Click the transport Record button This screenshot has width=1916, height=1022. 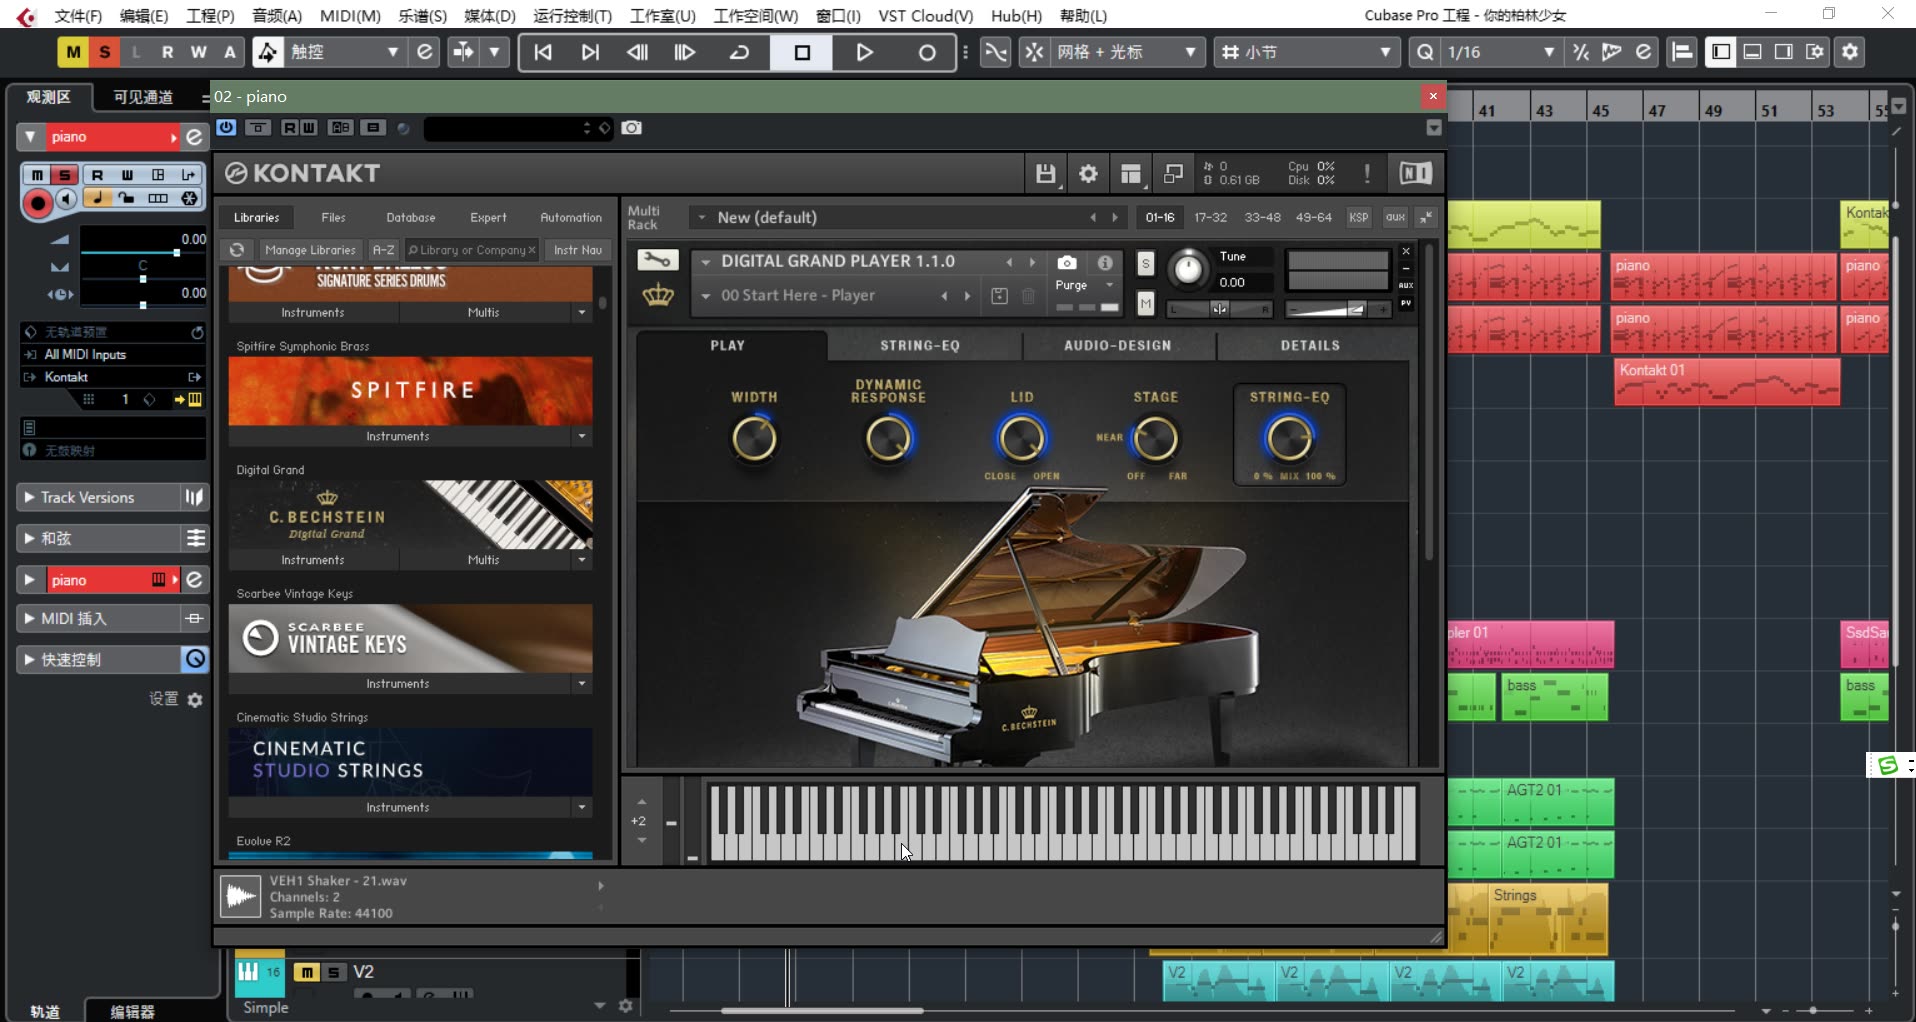927,52
